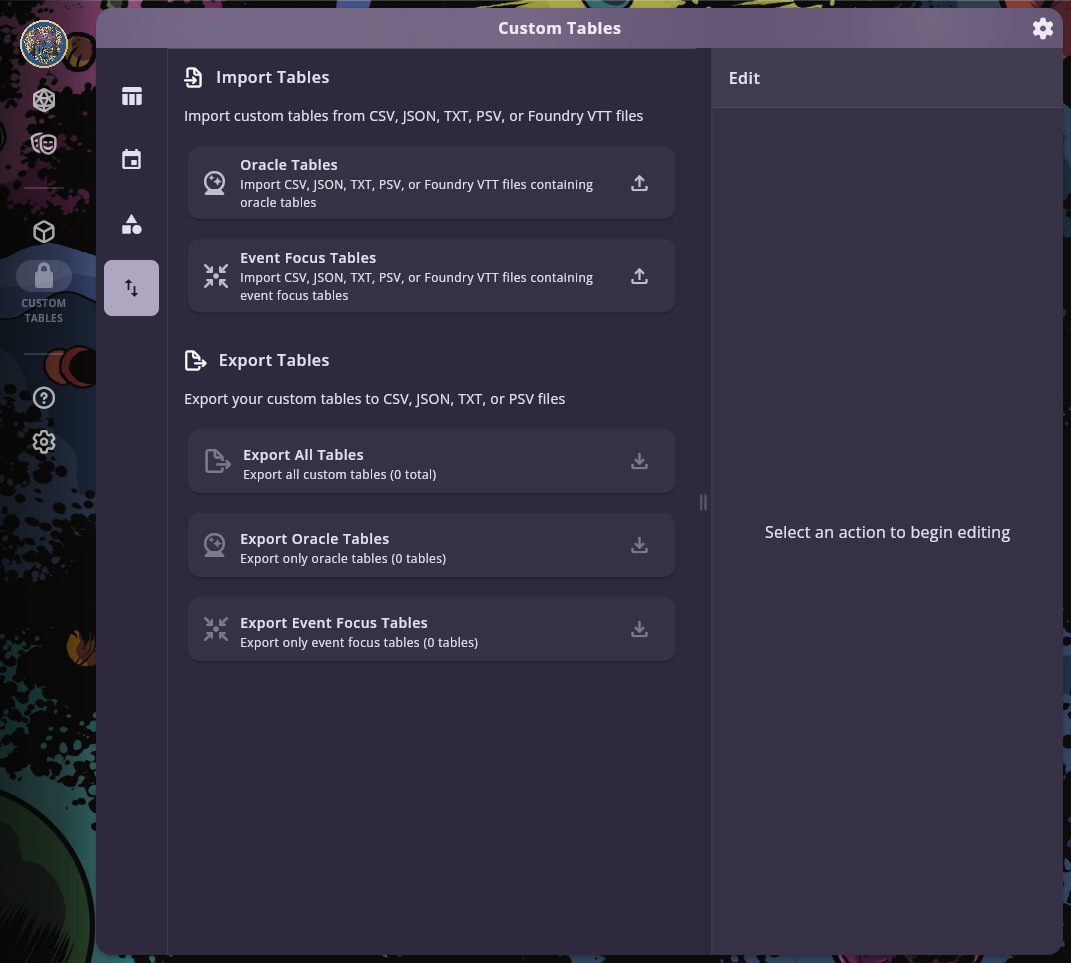Open the theater masks icon in sidebar
The height and width of the screenshot is (963, 1071).
[x=44, y=143]
